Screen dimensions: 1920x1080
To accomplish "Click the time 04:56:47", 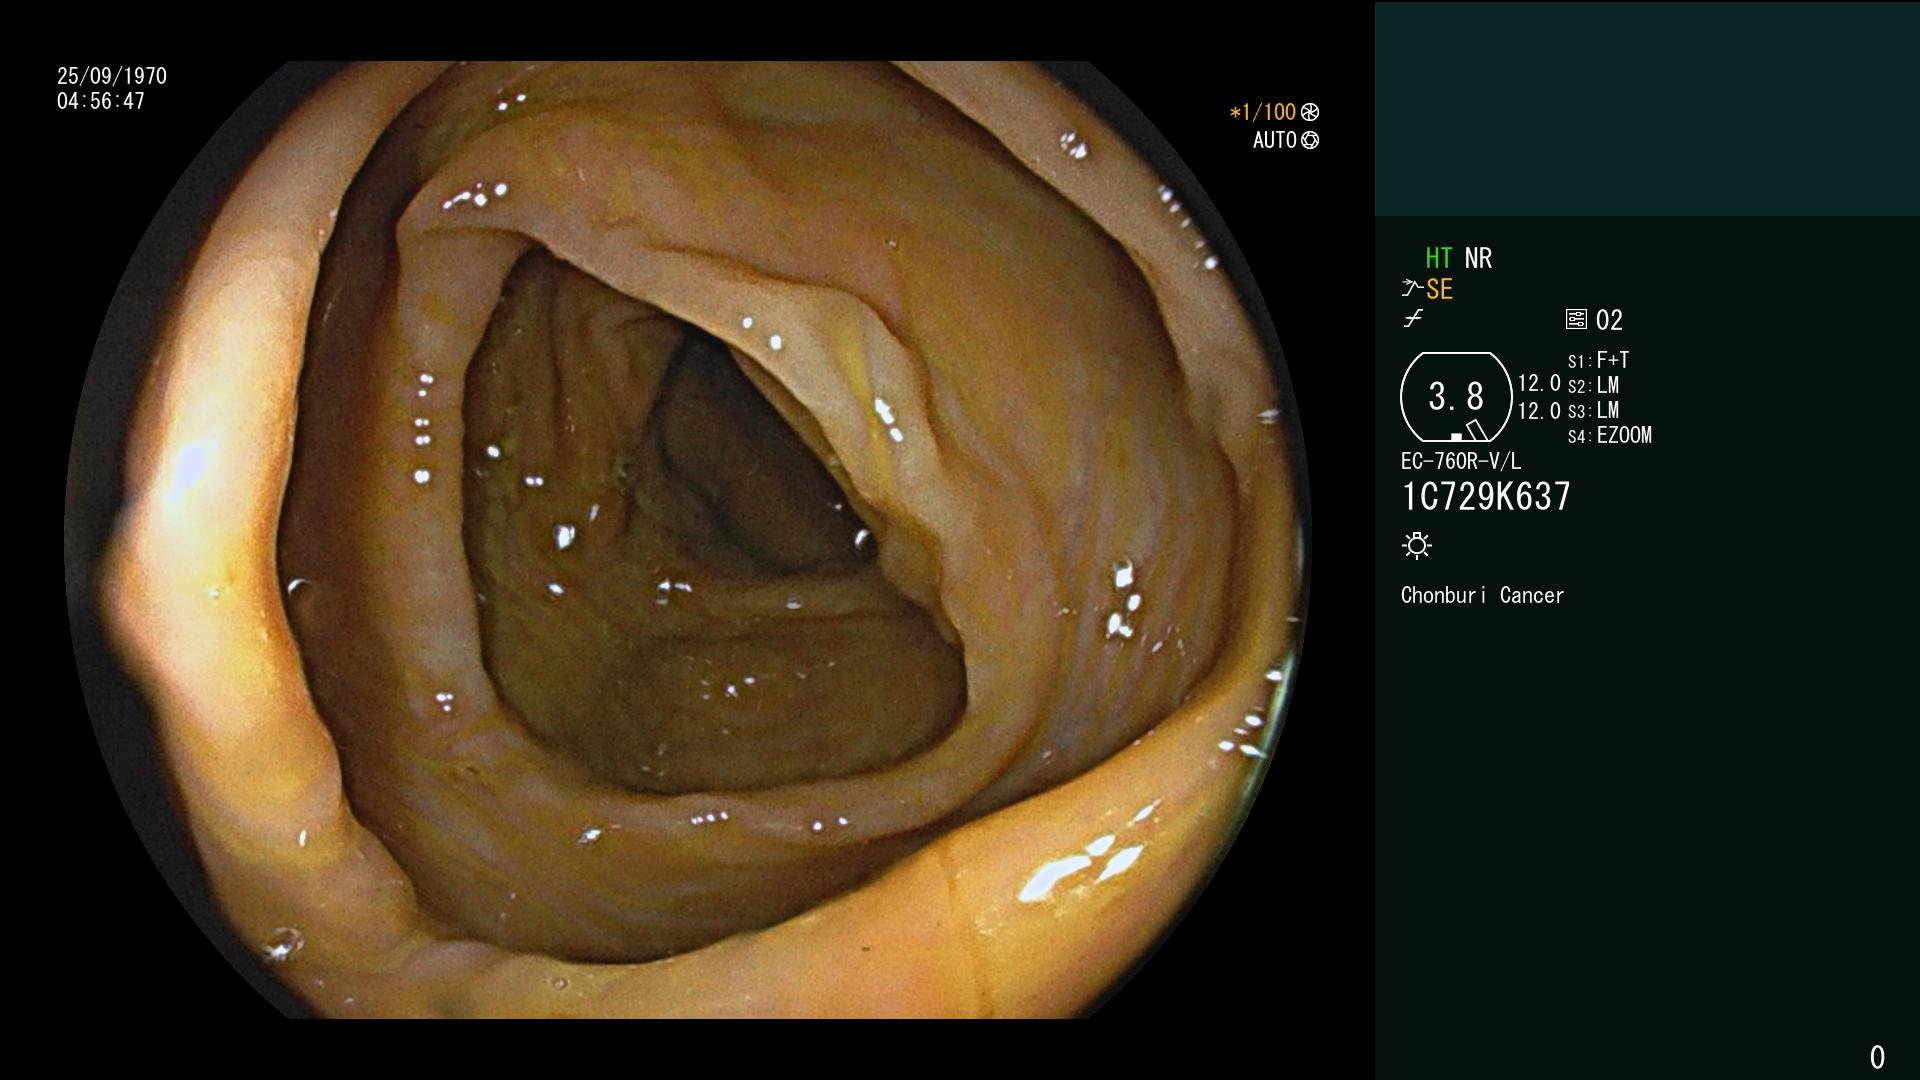I will (x=101, y=101).
